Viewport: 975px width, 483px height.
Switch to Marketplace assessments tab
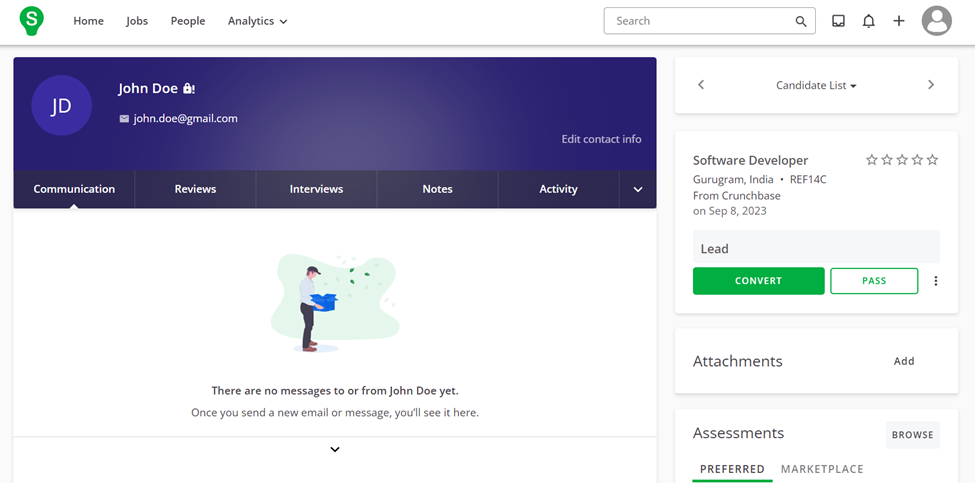click(822, 469)
